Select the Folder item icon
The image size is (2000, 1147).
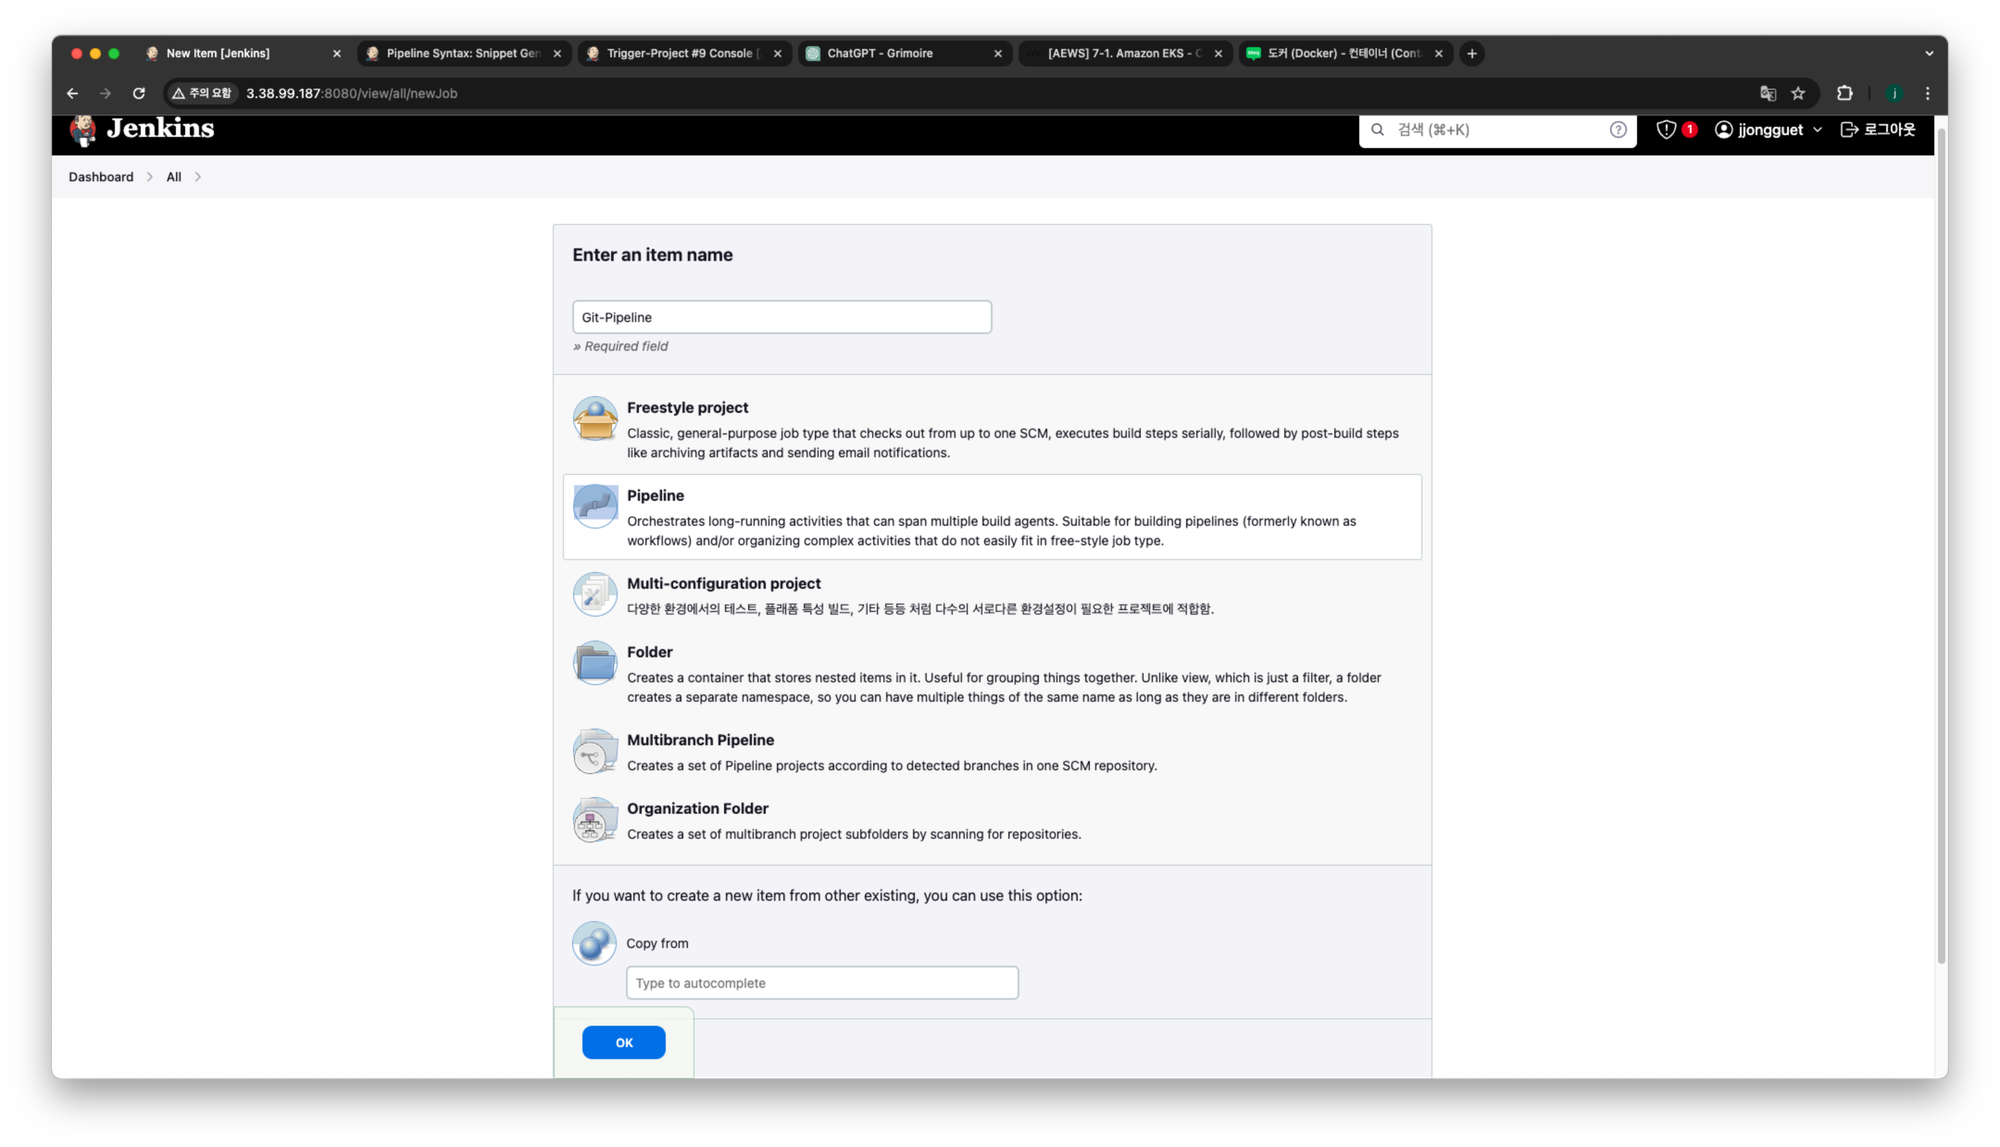pyautogui.click(x=595, y=663)
